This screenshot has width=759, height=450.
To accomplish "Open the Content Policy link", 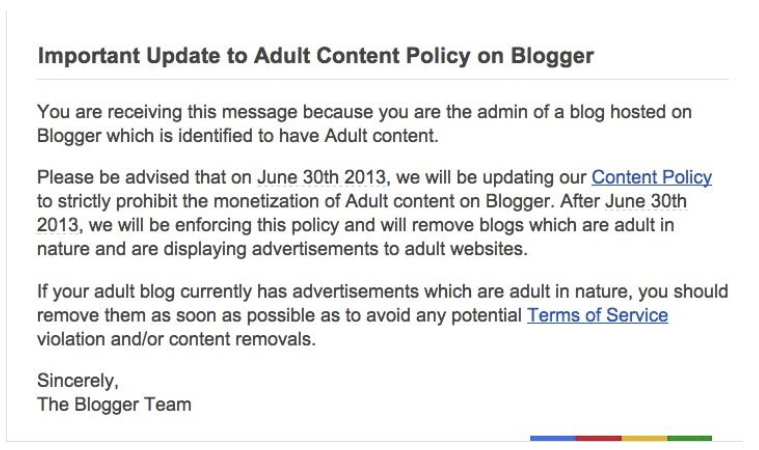I will pyautogui.click(x=651, y=178).
